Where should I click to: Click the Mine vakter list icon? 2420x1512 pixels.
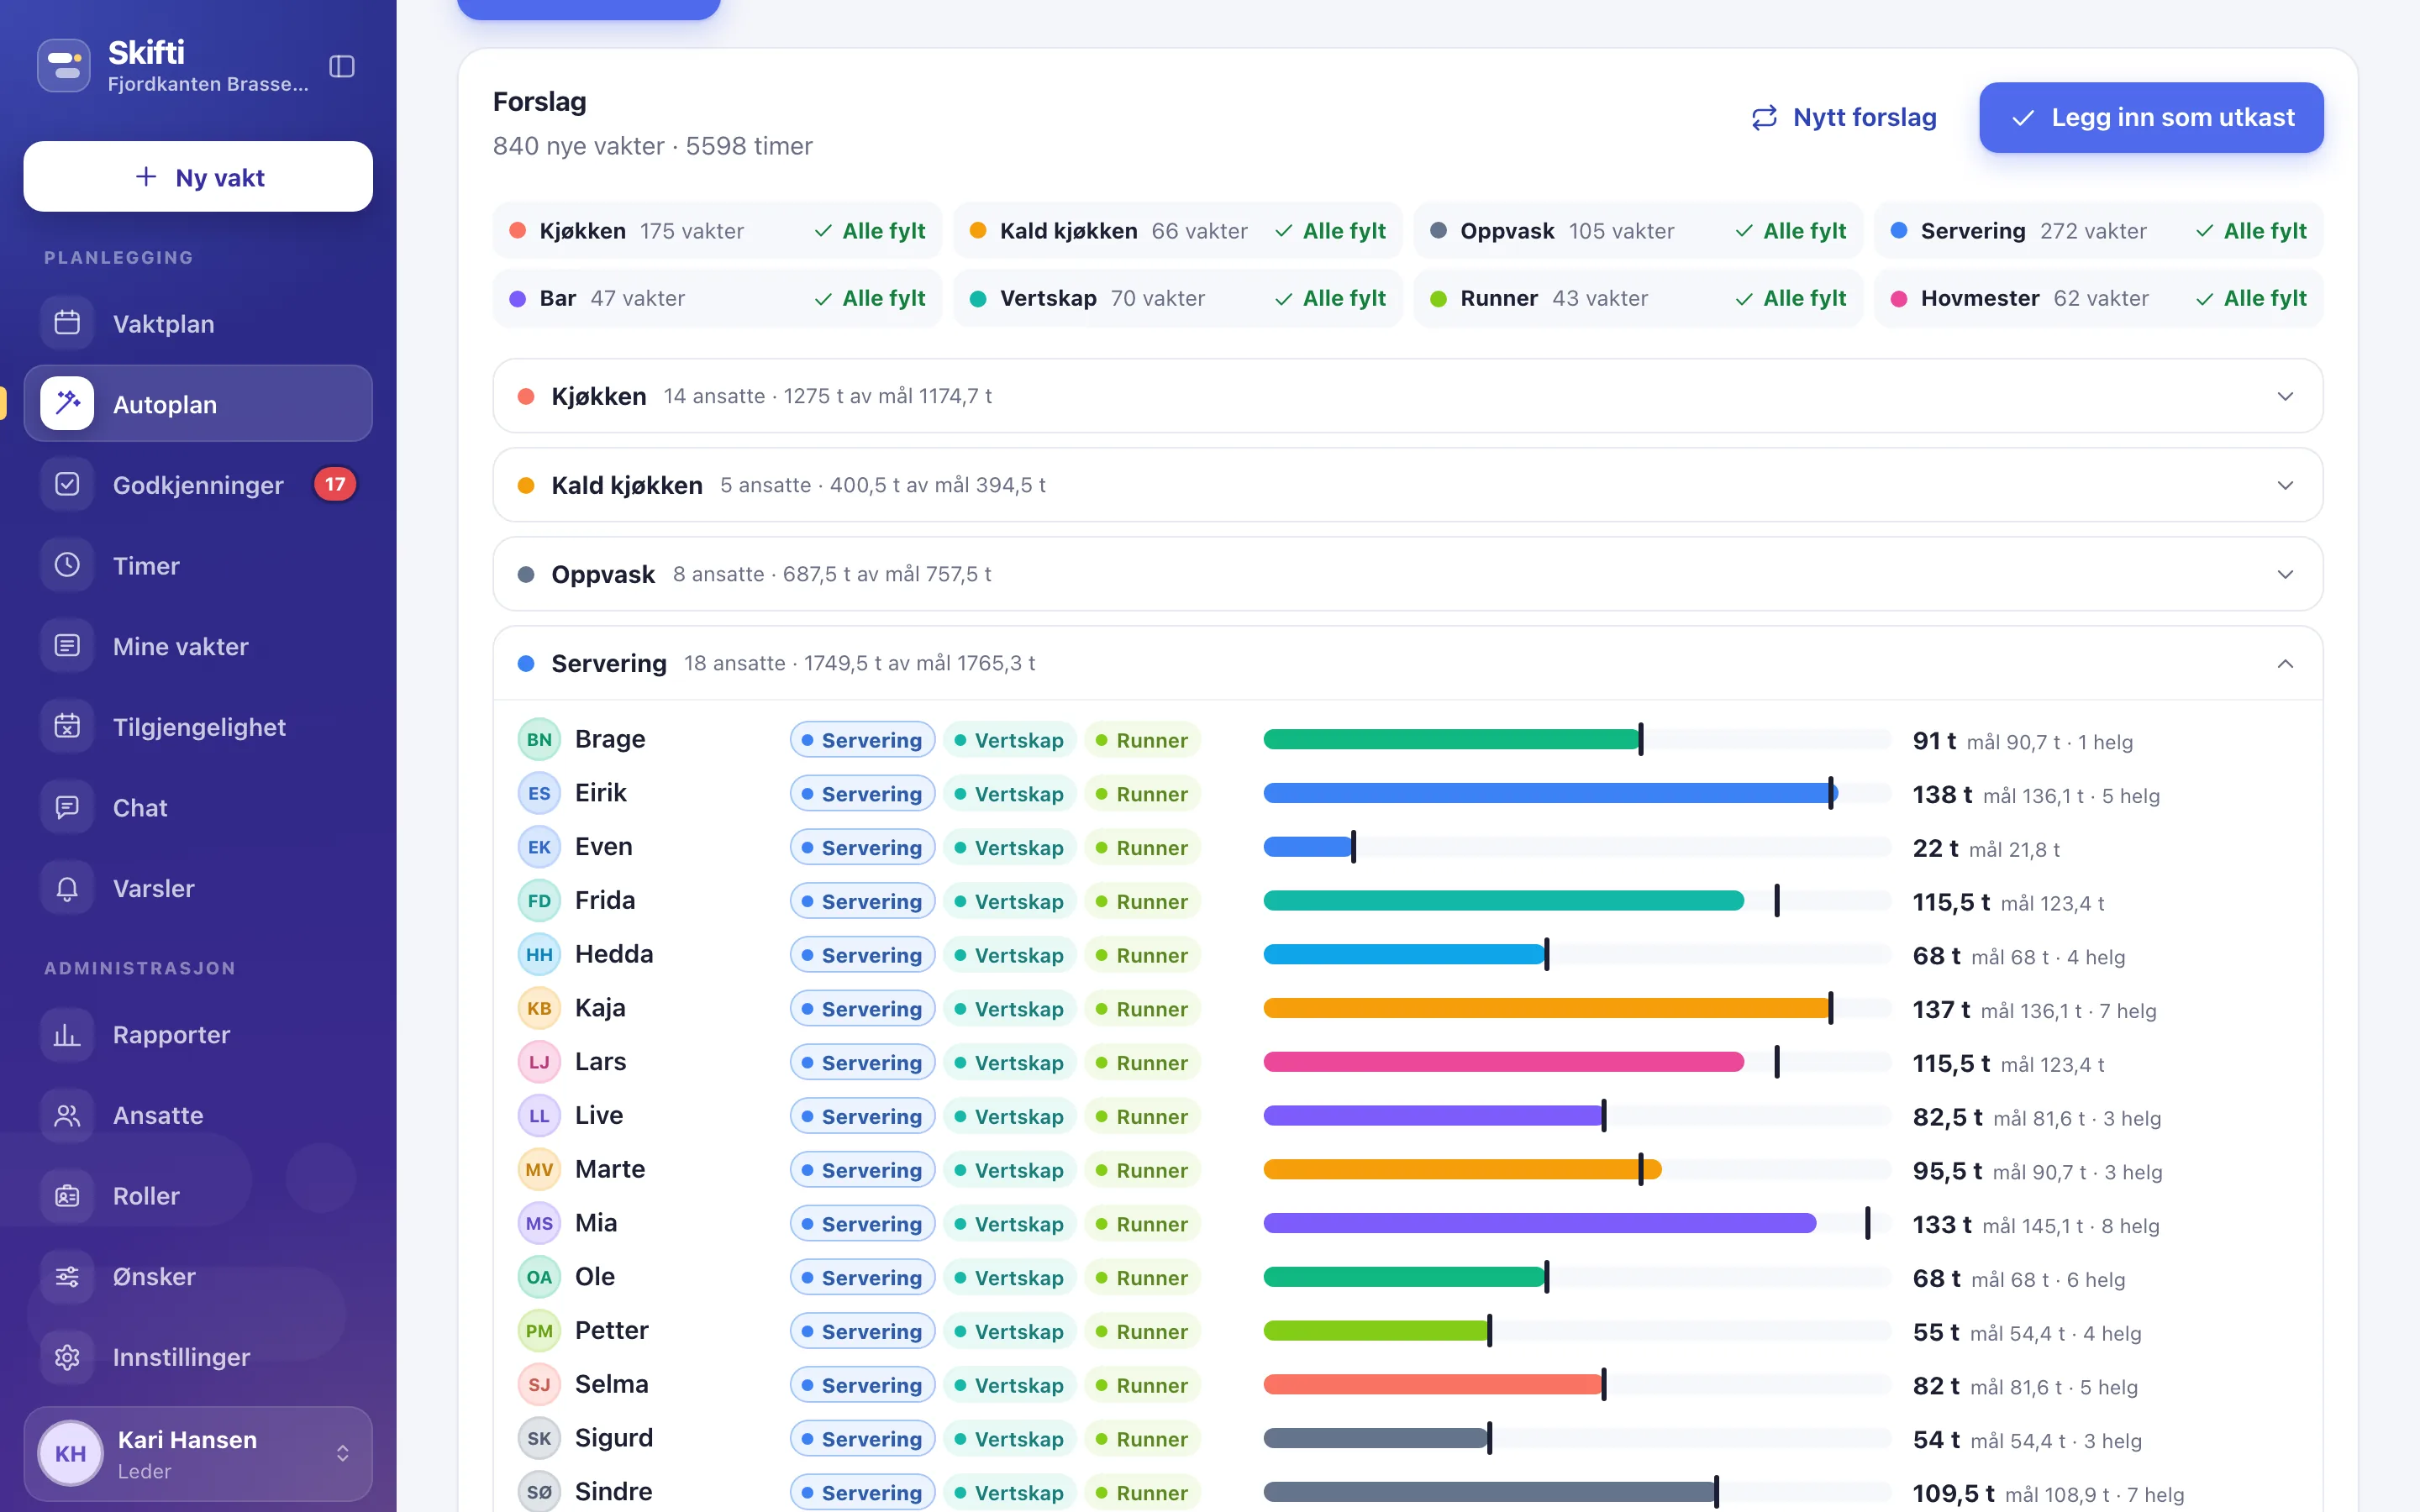[67, 645]
